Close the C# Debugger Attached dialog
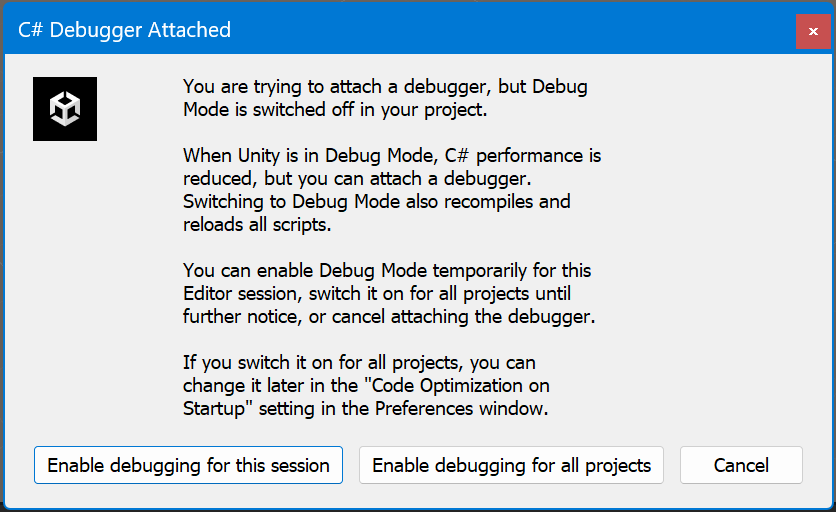 [x=813, y=31]
